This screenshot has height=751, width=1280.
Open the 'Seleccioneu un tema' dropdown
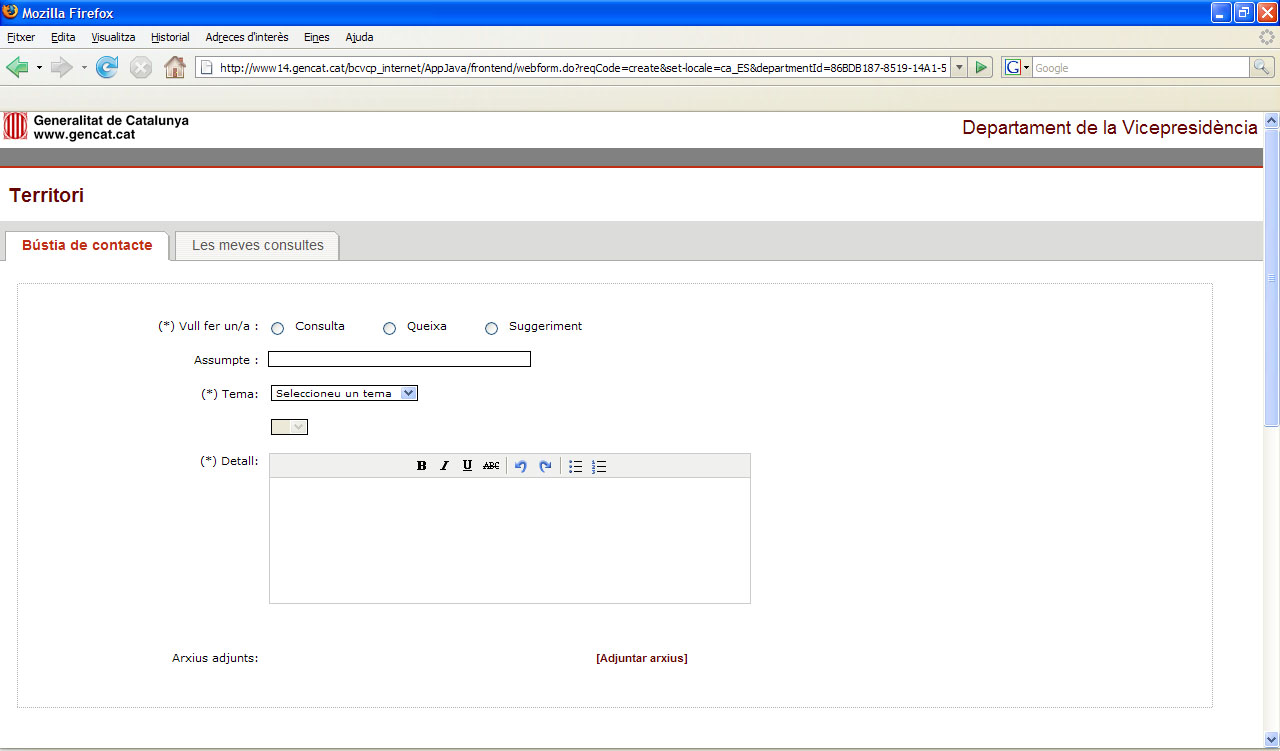tap(344, 393)
